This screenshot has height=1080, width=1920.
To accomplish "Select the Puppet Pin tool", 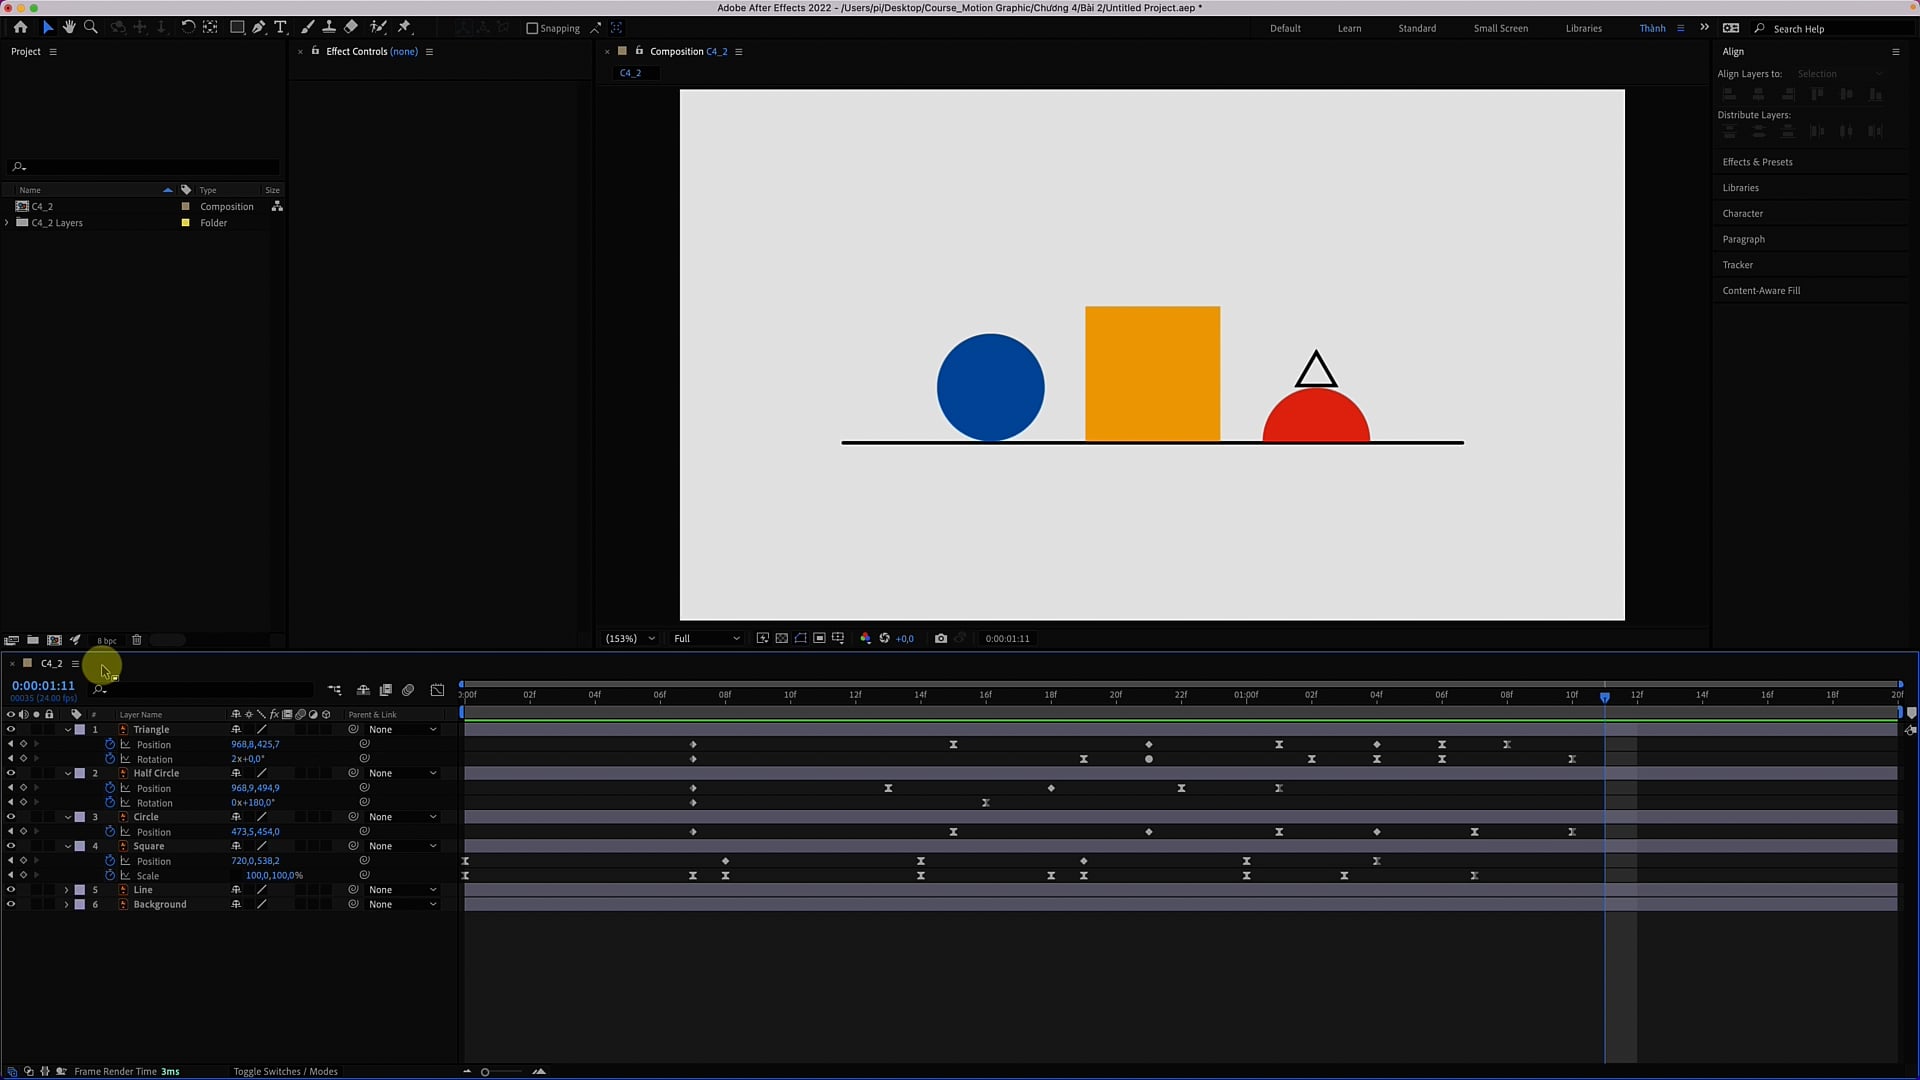I will [404, 27].
